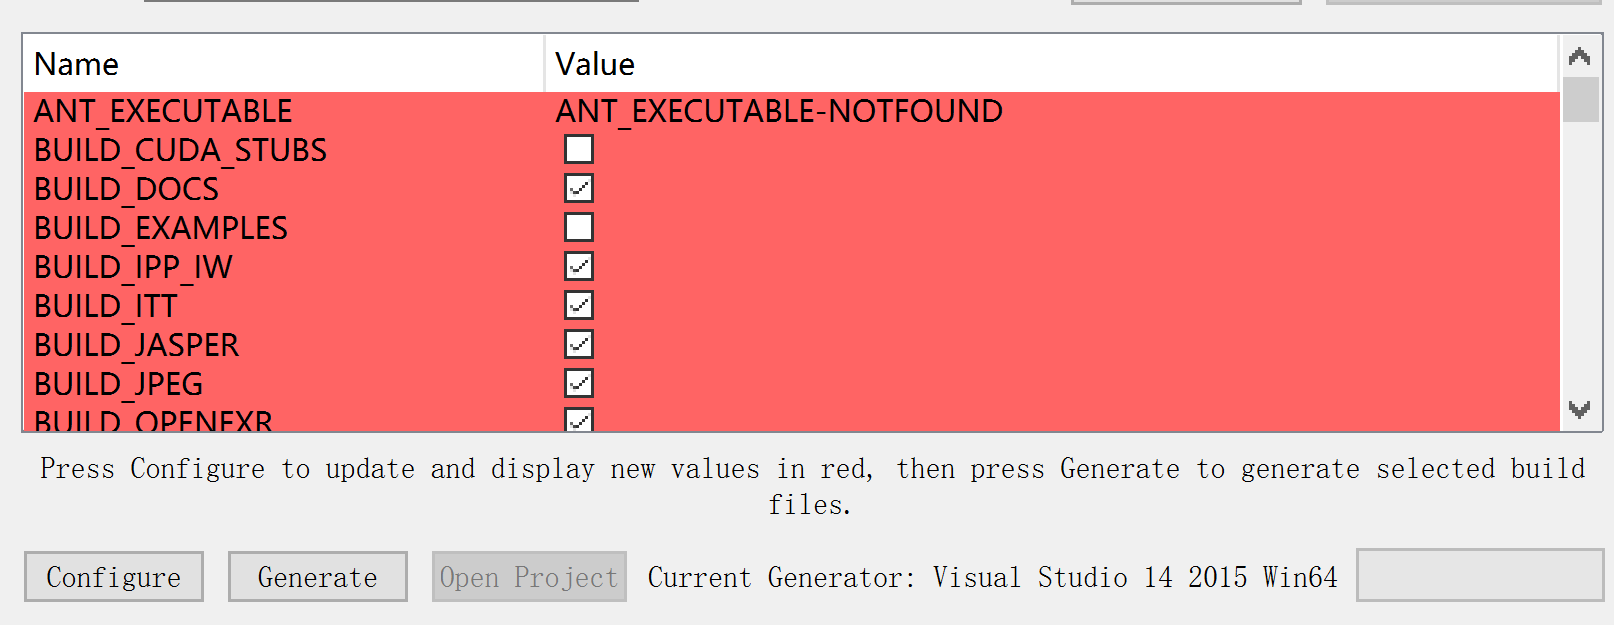Screen dimensions: 1614x629
Task: Click the vertical scrollbar thumb
Action: click(x=1580, y=100)
